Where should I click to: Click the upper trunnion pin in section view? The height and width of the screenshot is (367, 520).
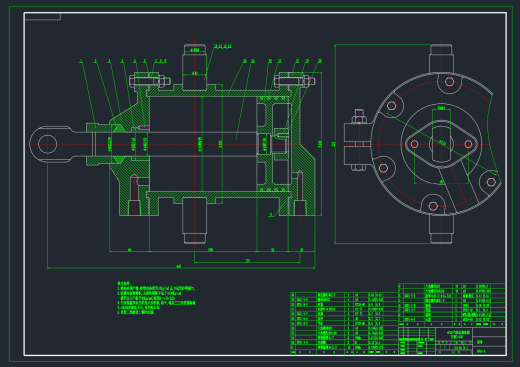coord(195,67)
